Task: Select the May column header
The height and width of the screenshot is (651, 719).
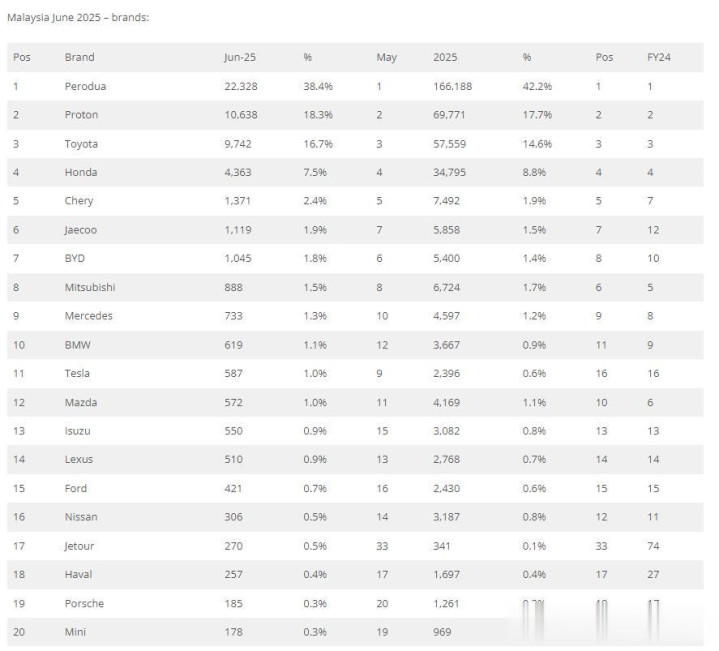Action: [387, 57]
